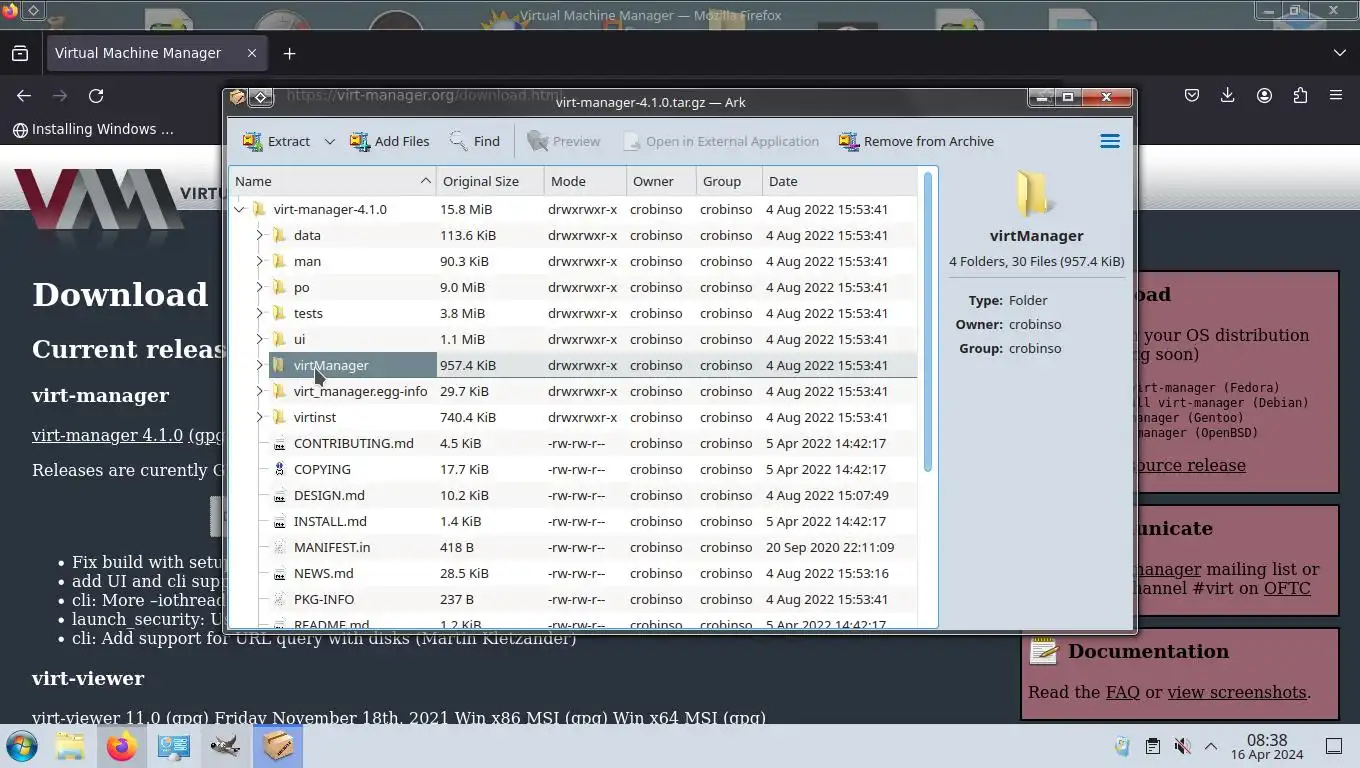The width and height of the screenshot is (1360, 768).
Task: Select the data folder icon
Action: click(x=279, y=235)
